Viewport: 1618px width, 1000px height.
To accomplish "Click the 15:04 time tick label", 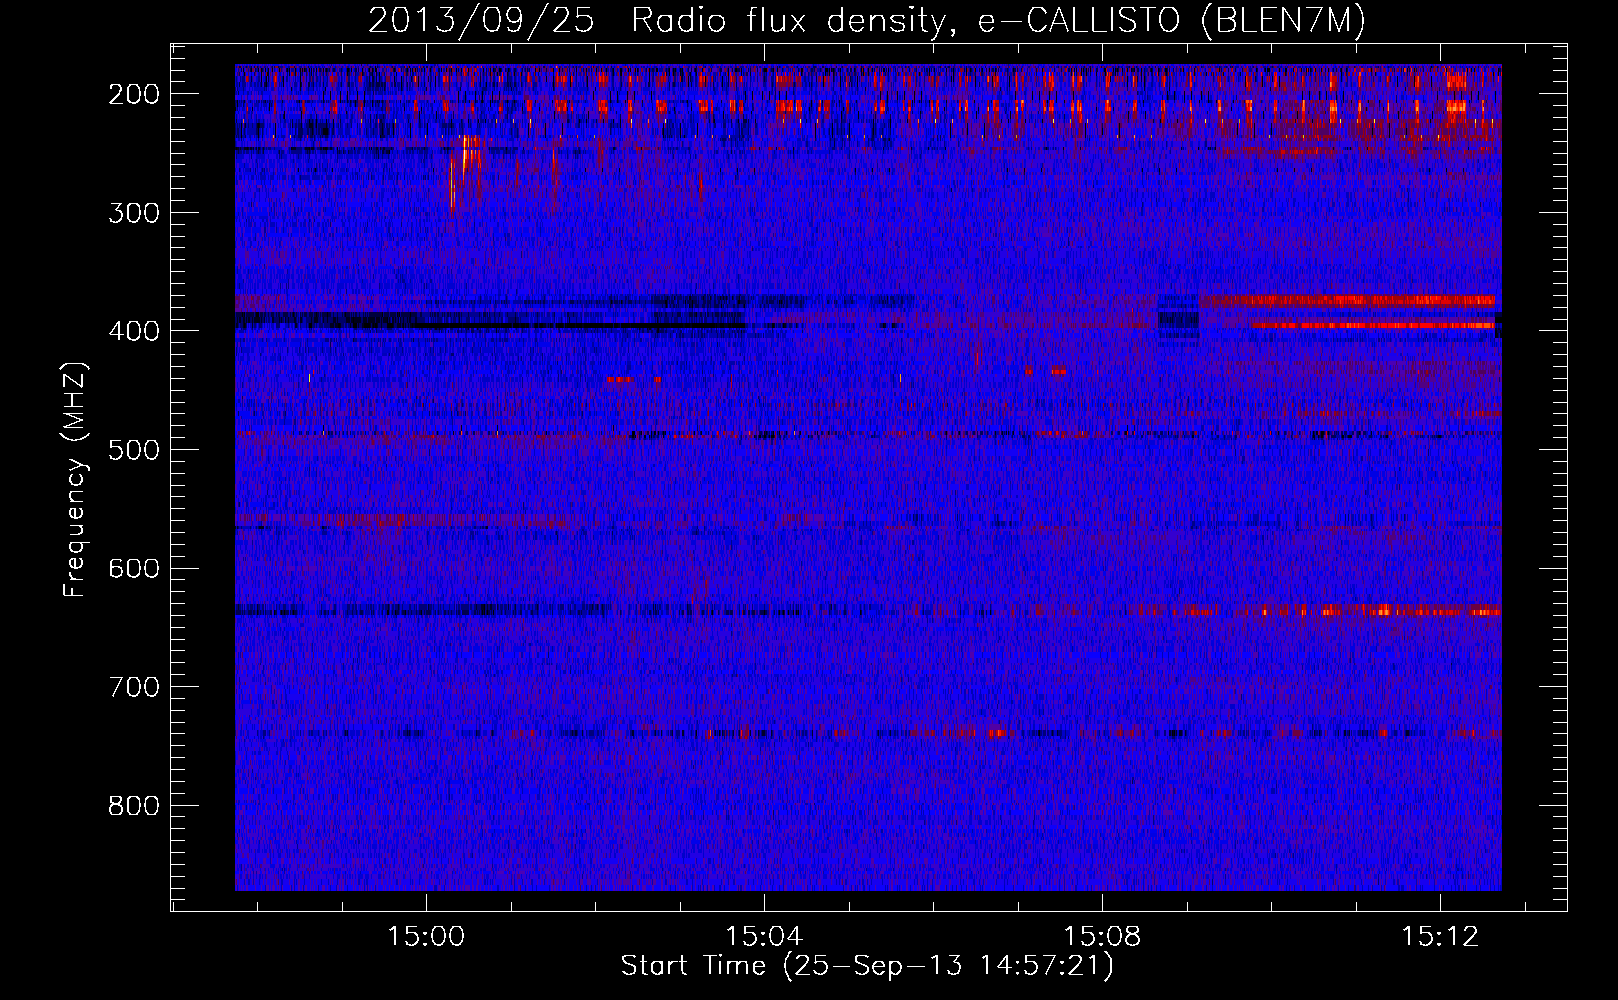I will point(764,937).
